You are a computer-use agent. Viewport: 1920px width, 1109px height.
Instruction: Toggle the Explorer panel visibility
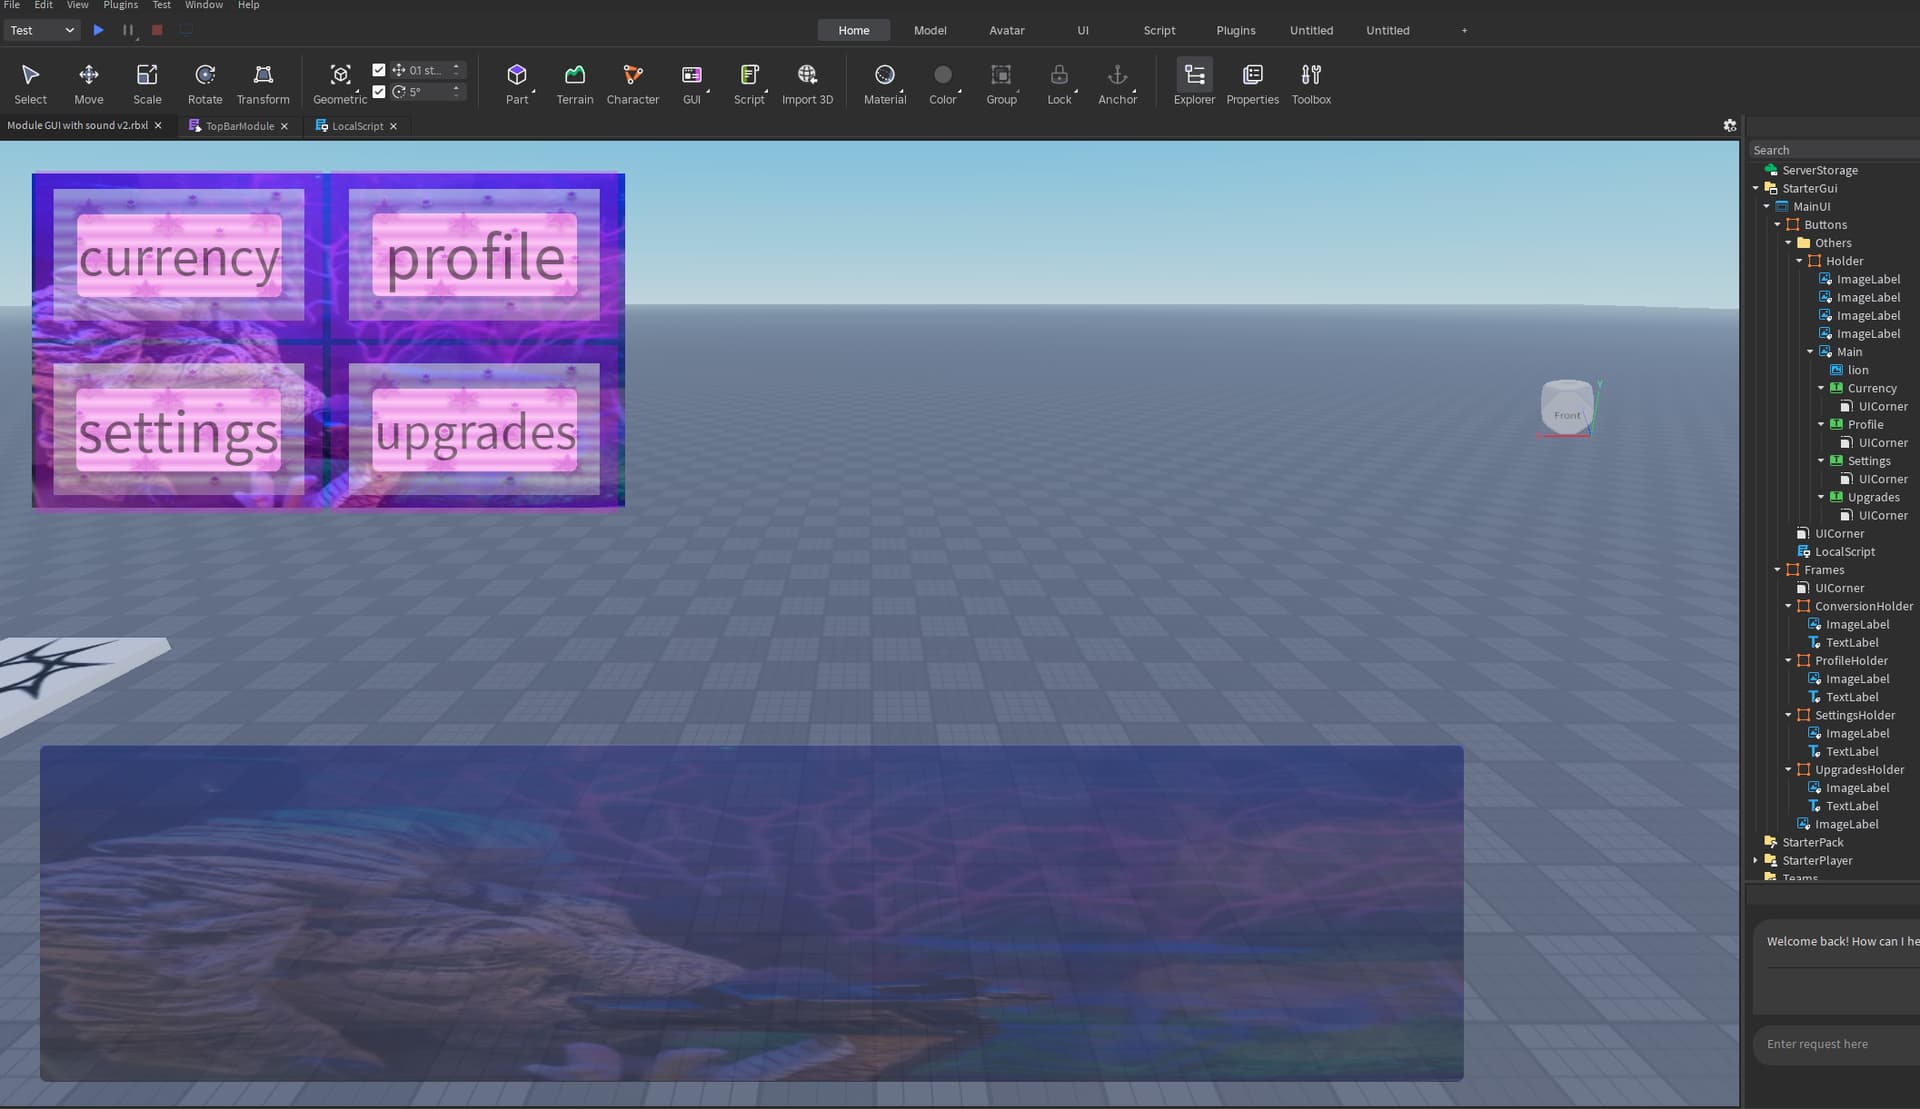1193,82
